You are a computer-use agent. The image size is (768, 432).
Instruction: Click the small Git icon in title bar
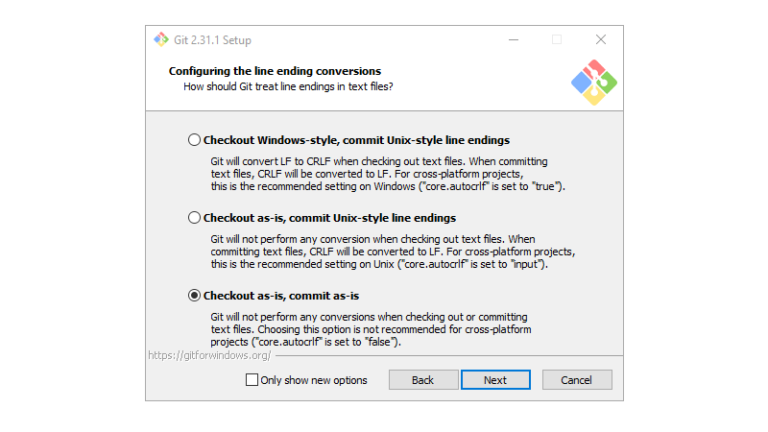pos(161,40)
